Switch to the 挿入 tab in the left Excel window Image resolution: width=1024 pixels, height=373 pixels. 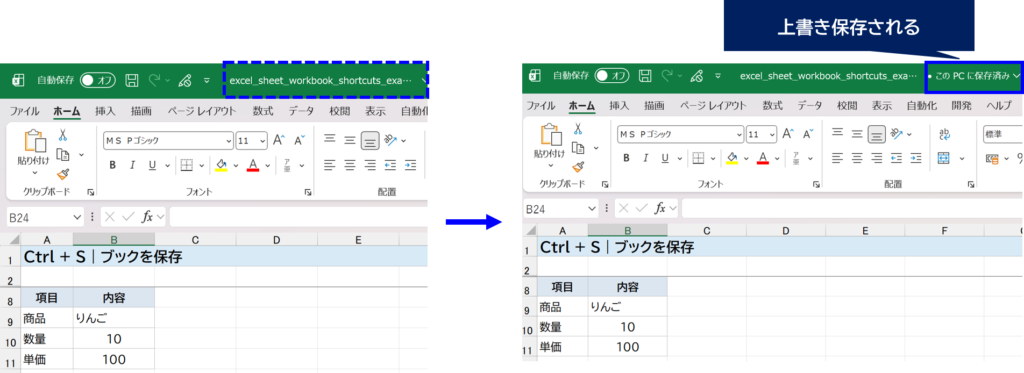pos(105,111)
